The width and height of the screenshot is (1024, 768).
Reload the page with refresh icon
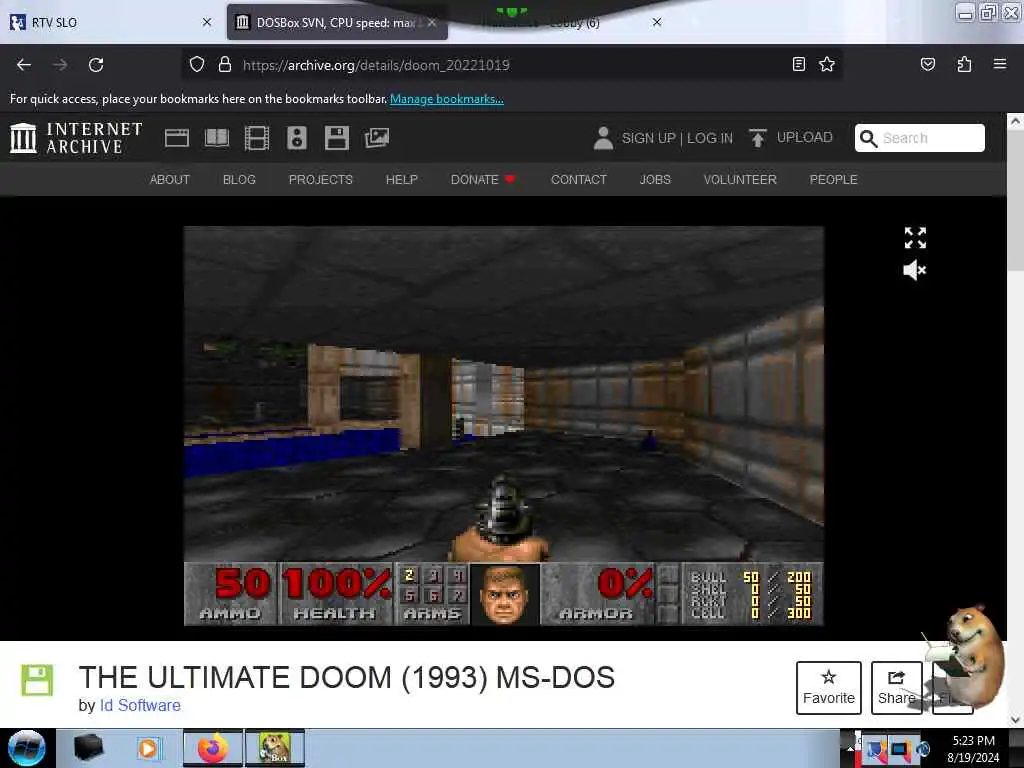coord(96,65)
